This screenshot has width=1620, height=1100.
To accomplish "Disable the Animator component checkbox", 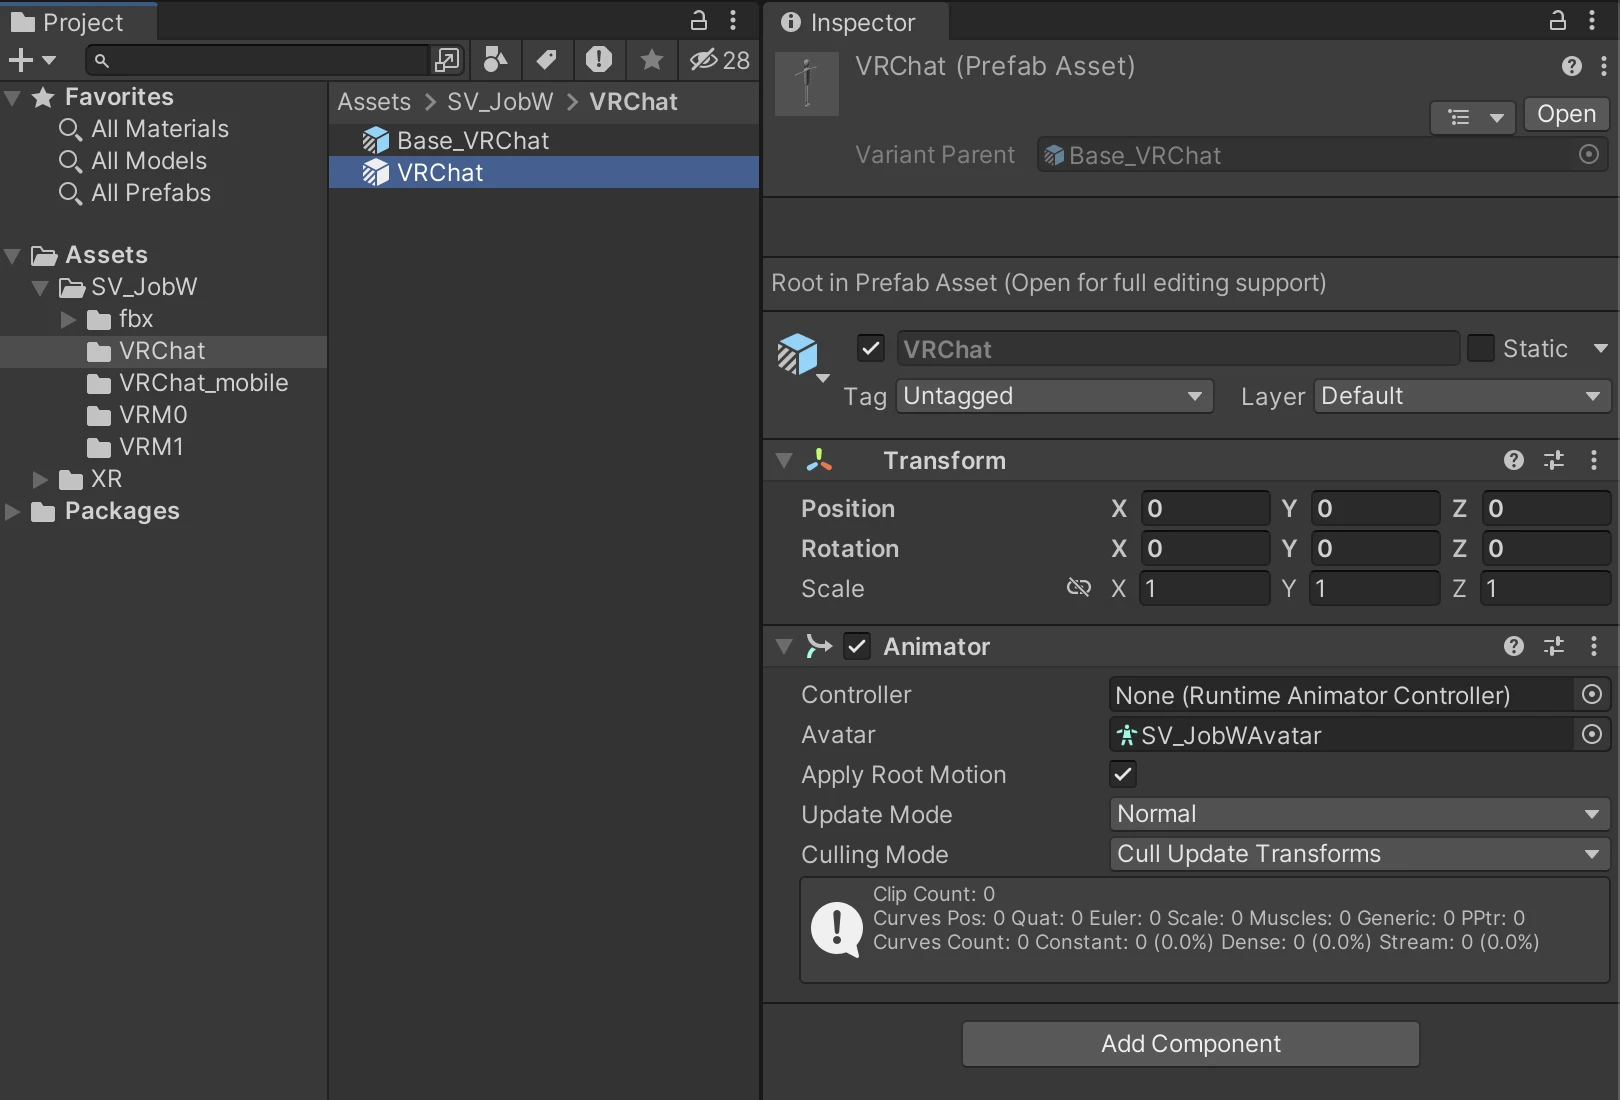I will point(857,646).
